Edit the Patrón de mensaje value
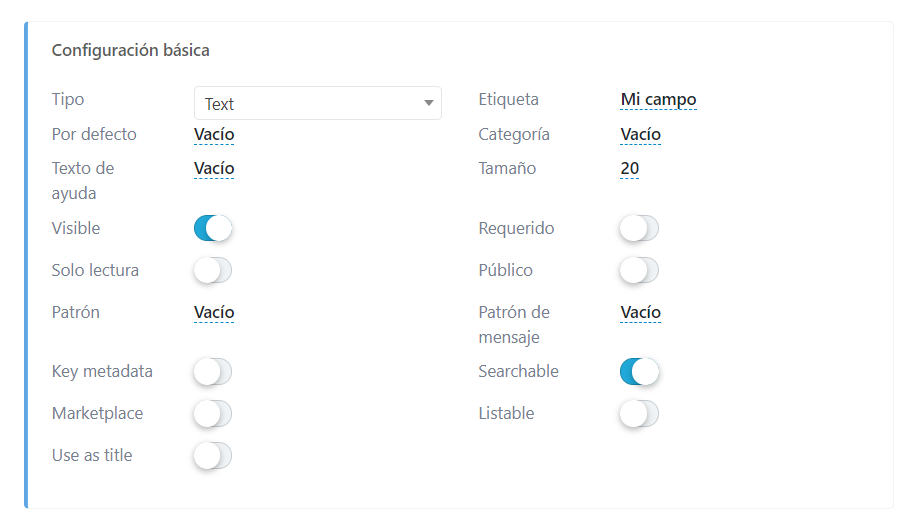This screenshot has height=527, width=916. click(x=640, y=313)
